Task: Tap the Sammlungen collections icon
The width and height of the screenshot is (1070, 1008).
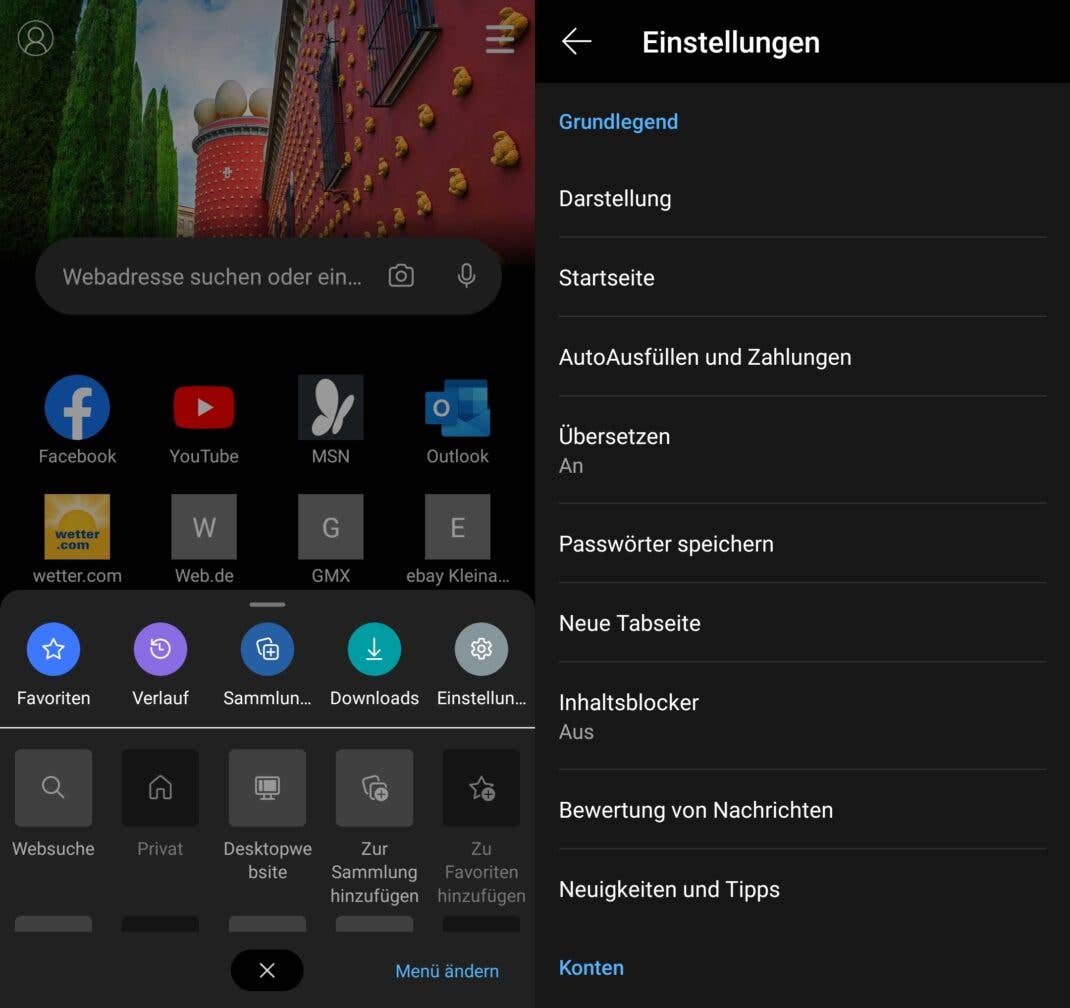Action: point(267,649)
